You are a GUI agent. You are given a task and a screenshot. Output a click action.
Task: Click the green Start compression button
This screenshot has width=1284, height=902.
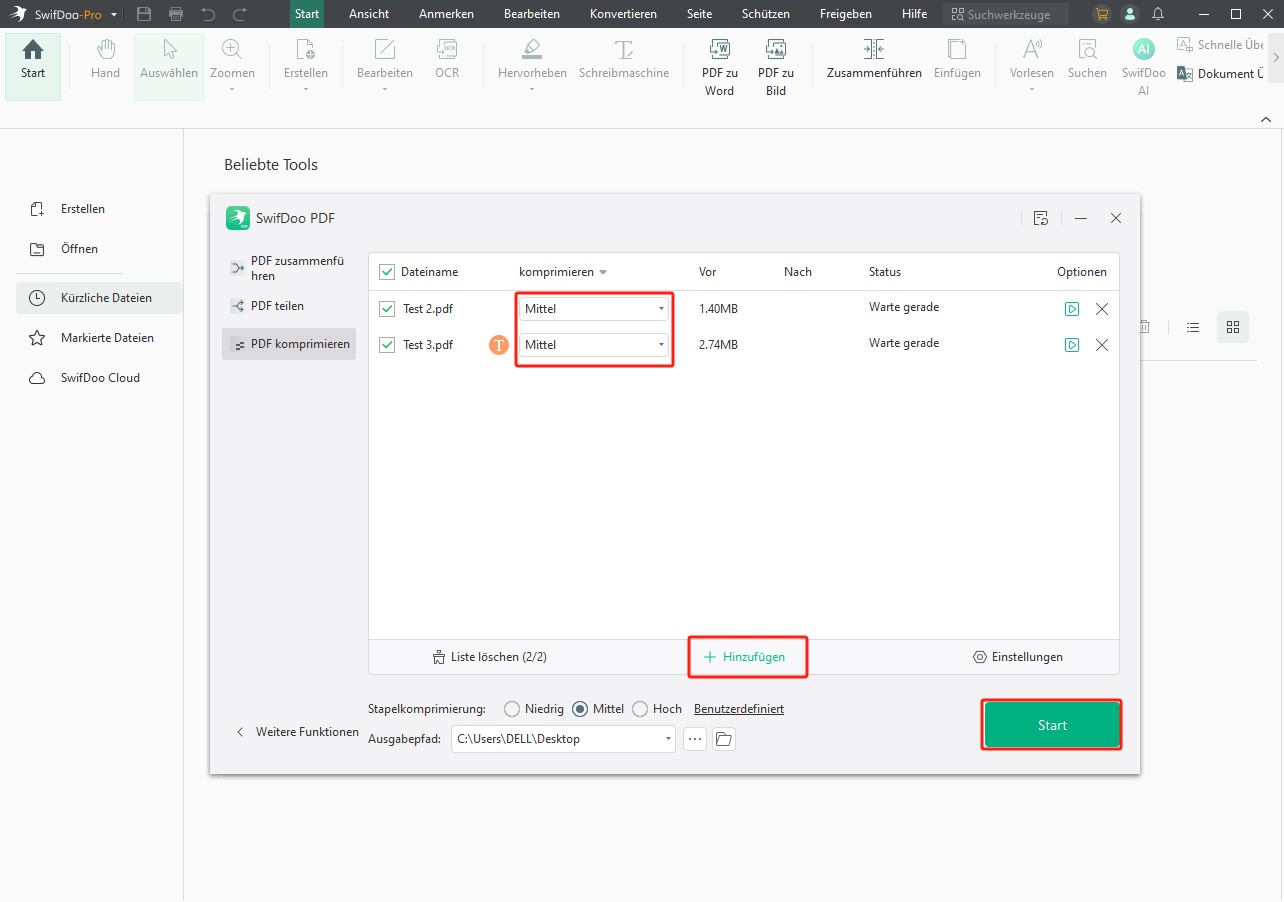tap(1052, 725)
